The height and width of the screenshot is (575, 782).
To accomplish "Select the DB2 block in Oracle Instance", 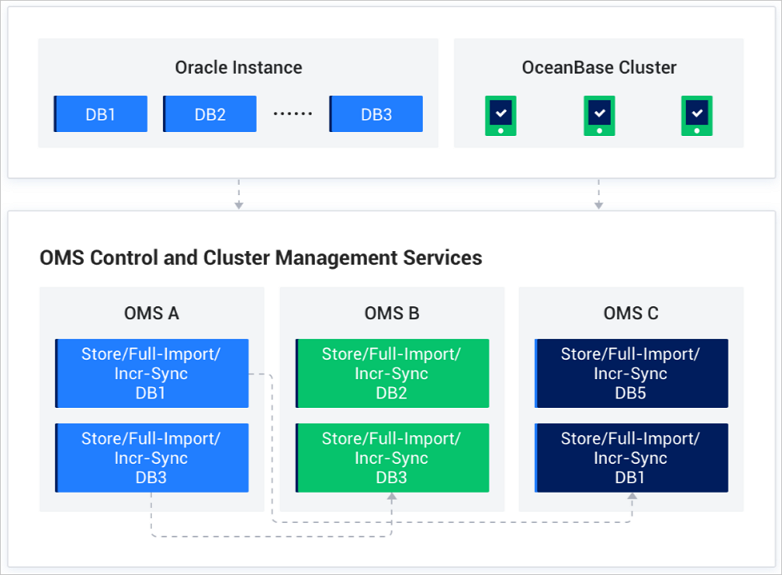I will [x=210, y=114].
